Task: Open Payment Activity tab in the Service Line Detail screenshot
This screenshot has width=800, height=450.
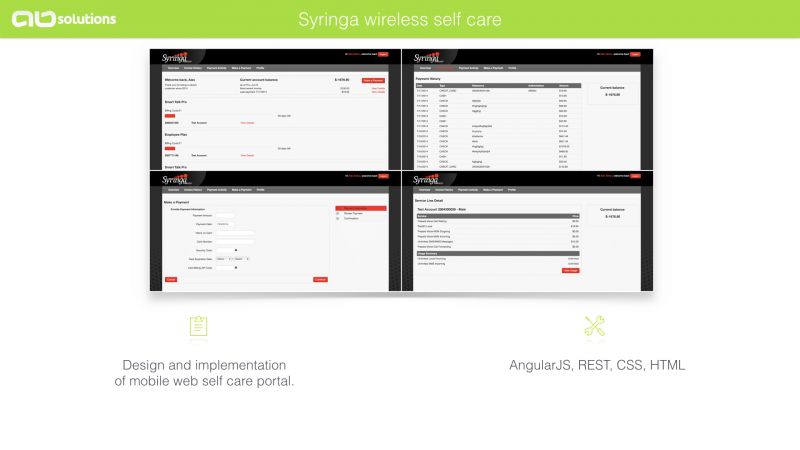Action: click(x=468, y=190)
